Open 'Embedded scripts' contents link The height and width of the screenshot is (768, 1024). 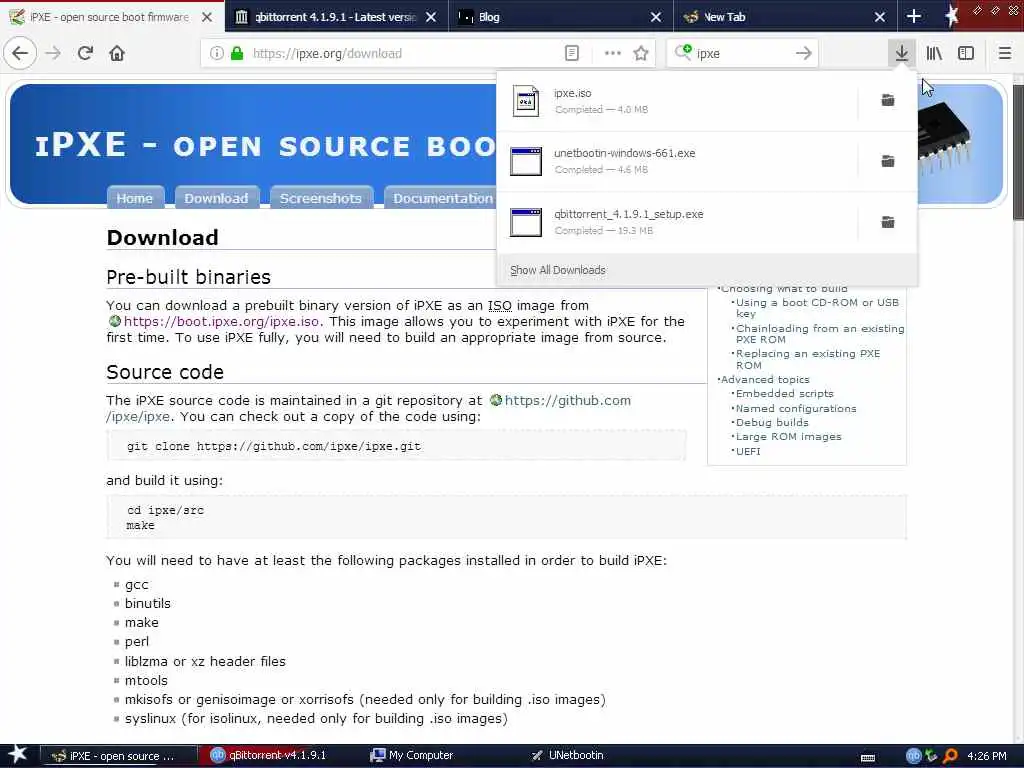[784, 394]
